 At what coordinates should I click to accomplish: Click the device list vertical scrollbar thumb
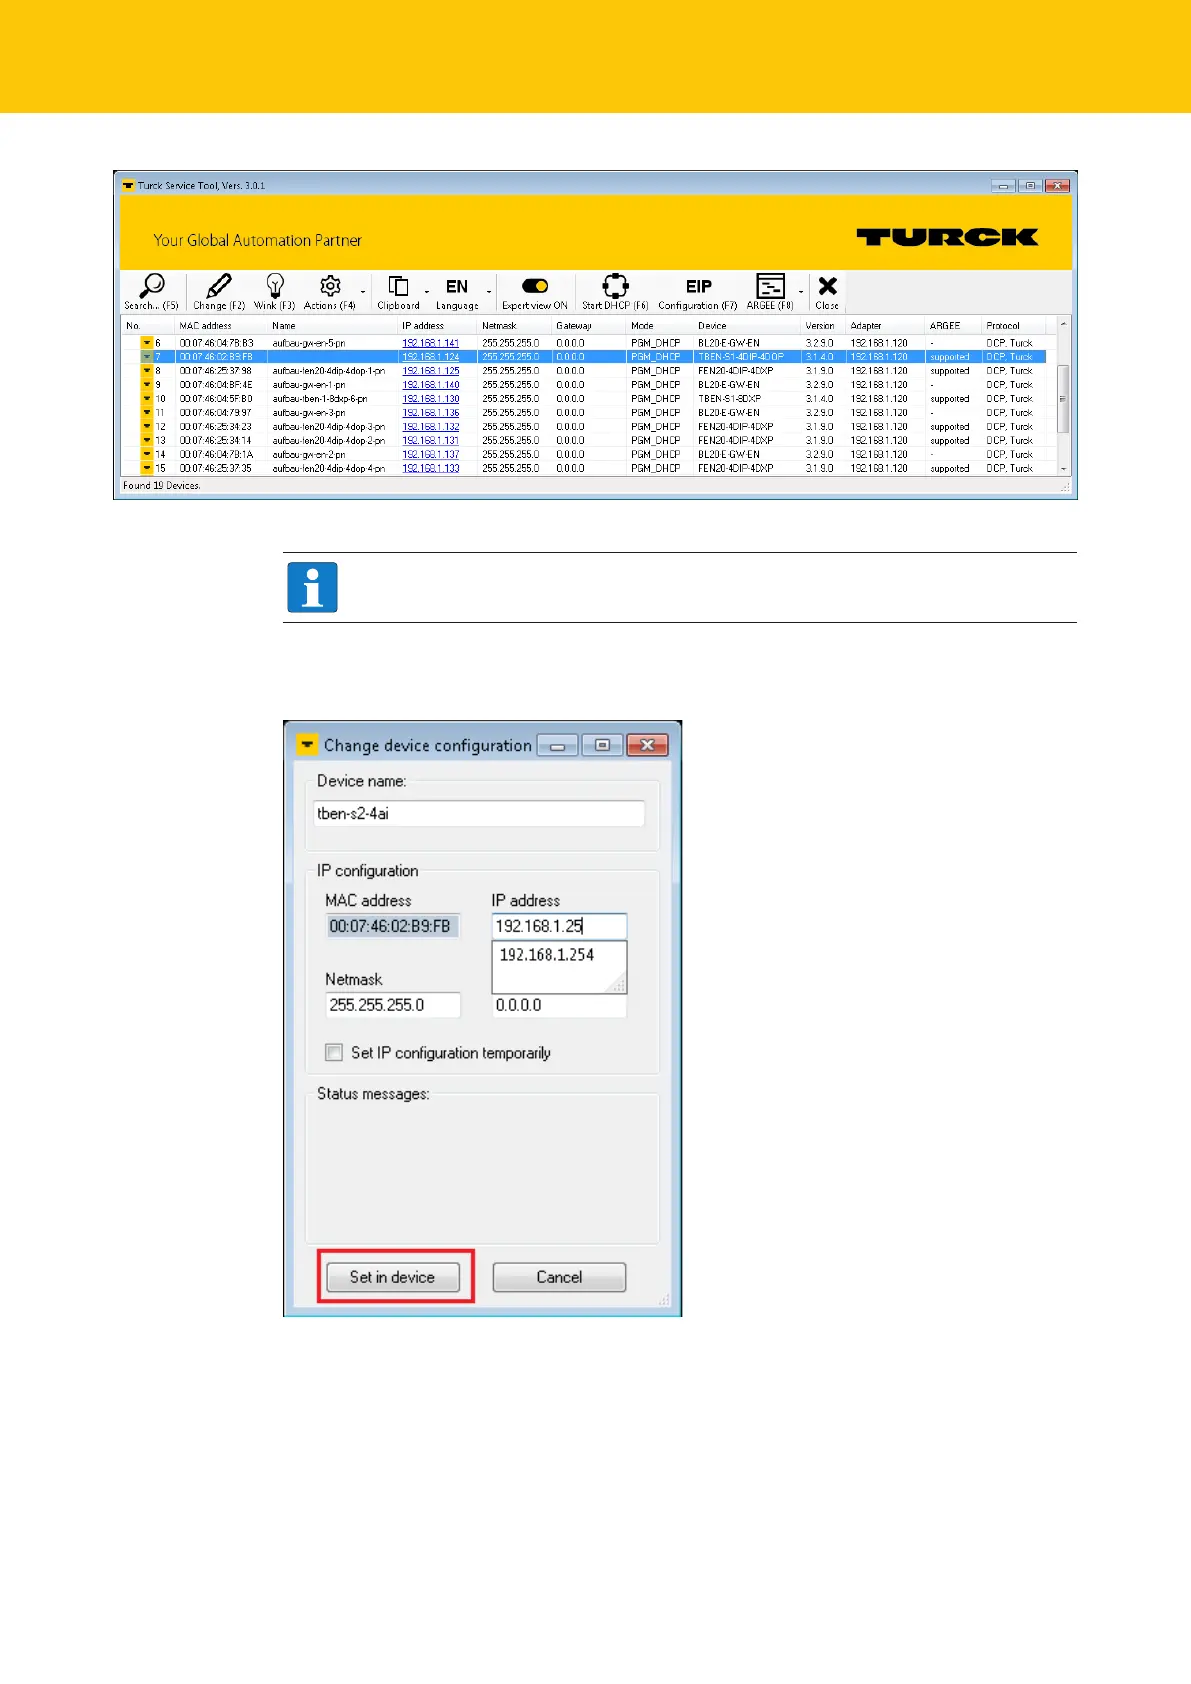(1063, 399)
